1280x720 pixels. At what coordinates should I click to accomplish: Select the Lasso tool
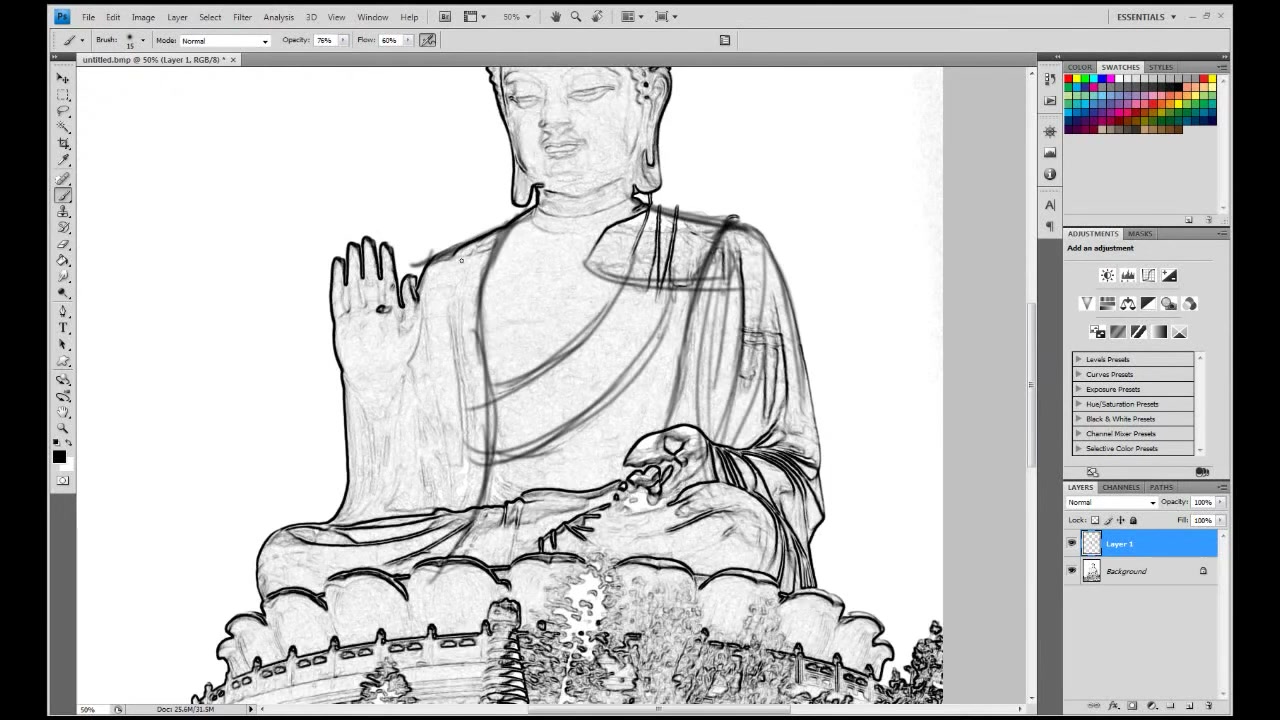63,111
